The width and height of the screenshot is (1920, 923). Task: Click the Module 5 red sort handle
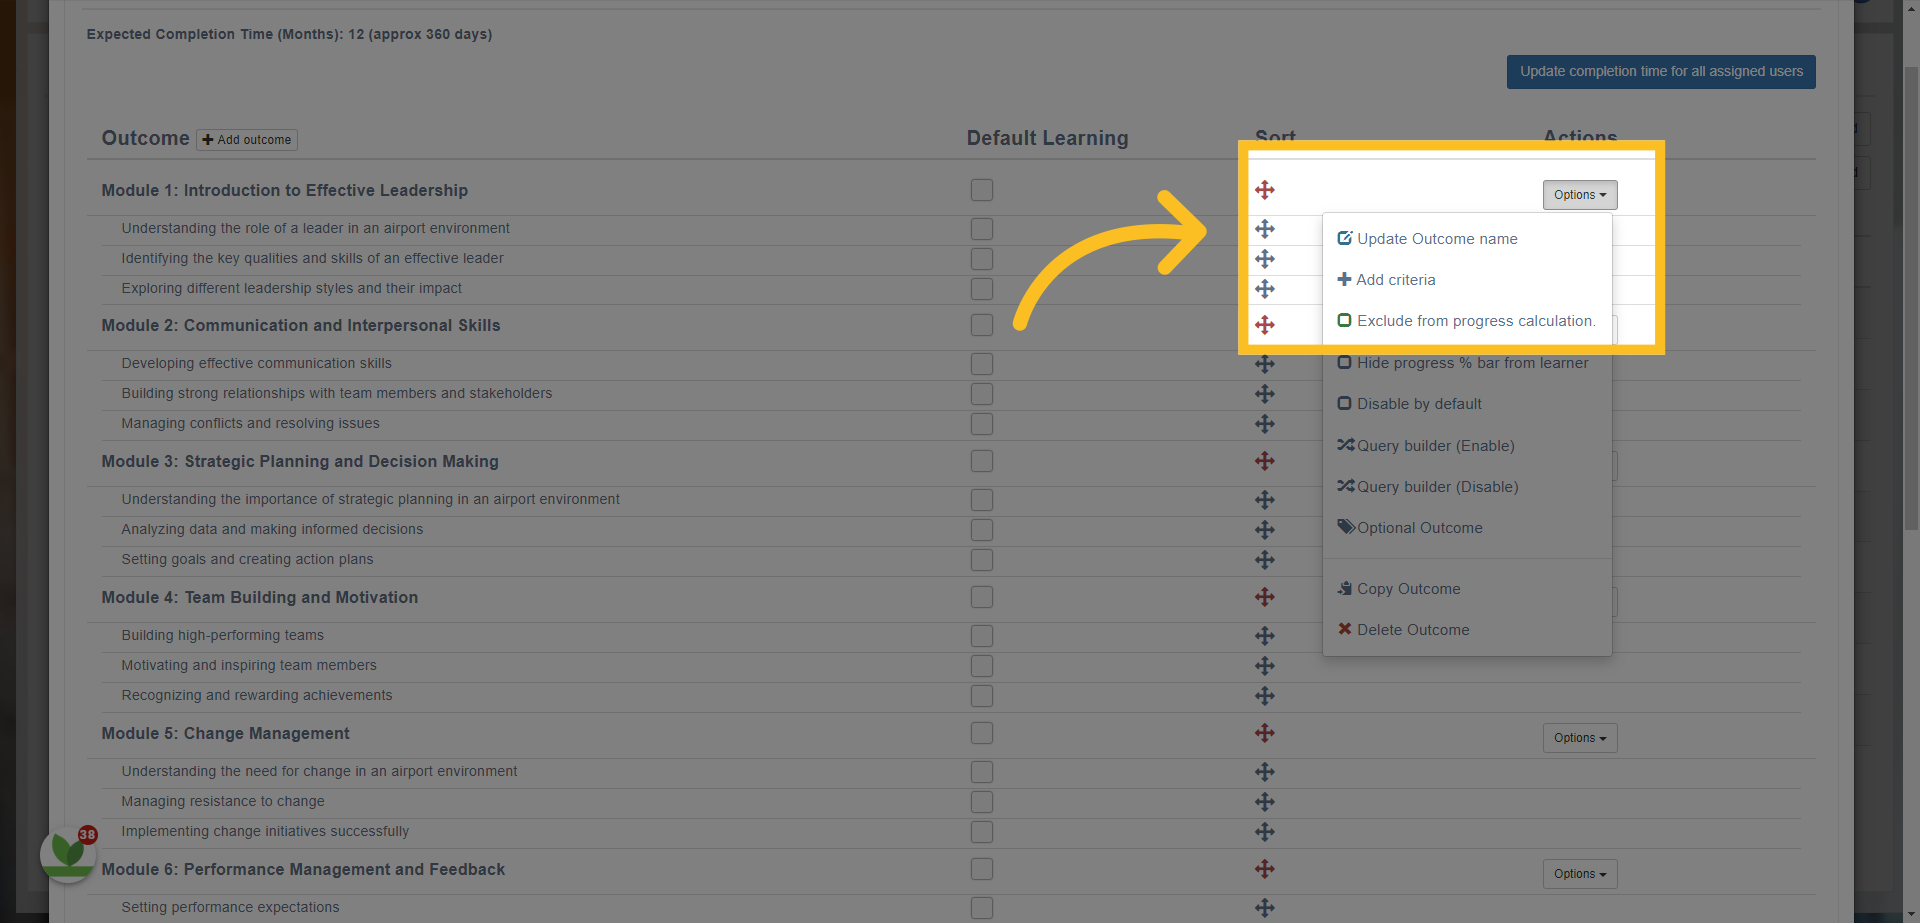click(x=1264, y=733)
